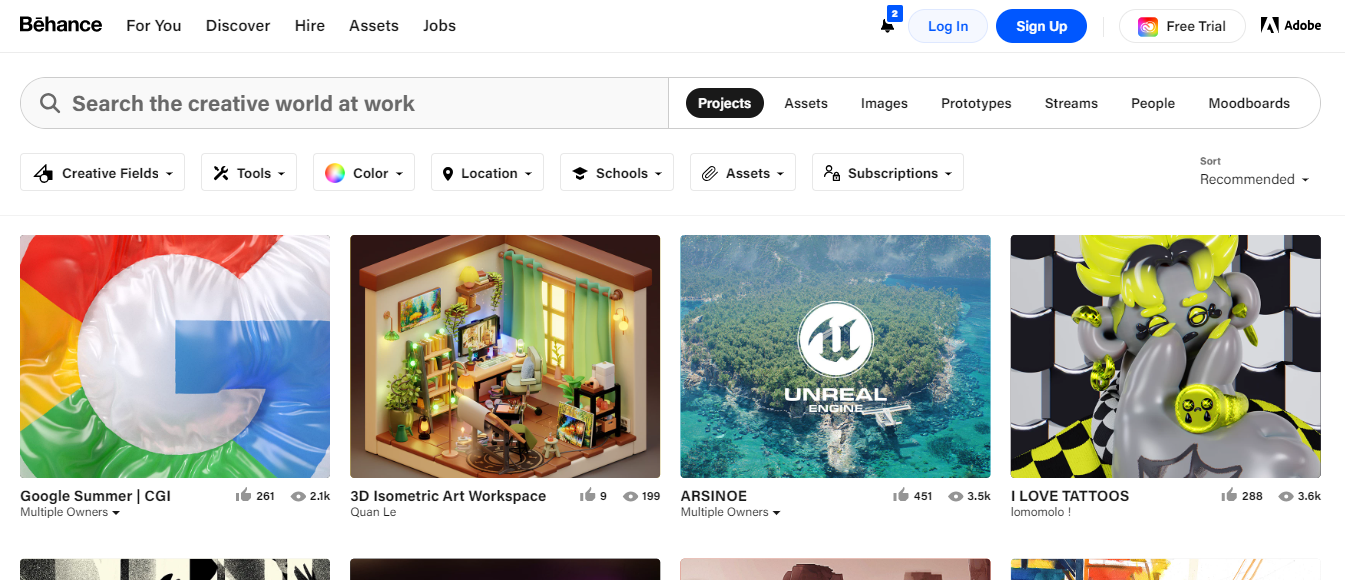Click the Creative Fields filter icon
Image resolution: width=1345 pixels, height=580 pixels.
click(x=43, y=173)
